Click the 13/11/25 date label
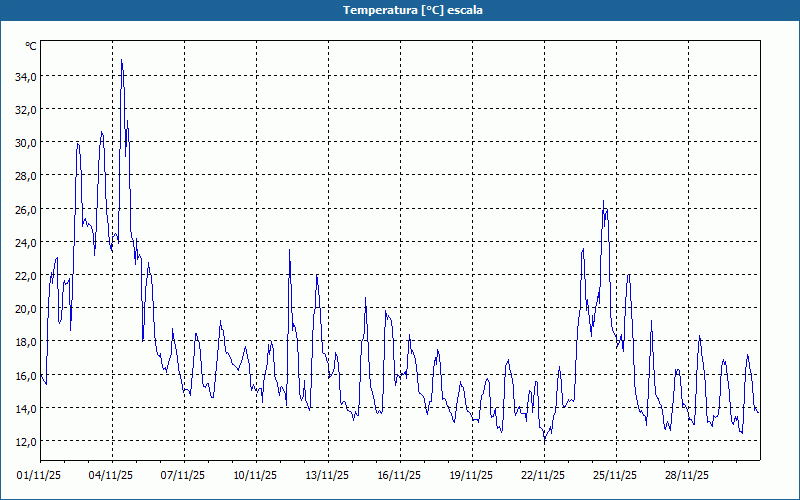 [328, 476]
